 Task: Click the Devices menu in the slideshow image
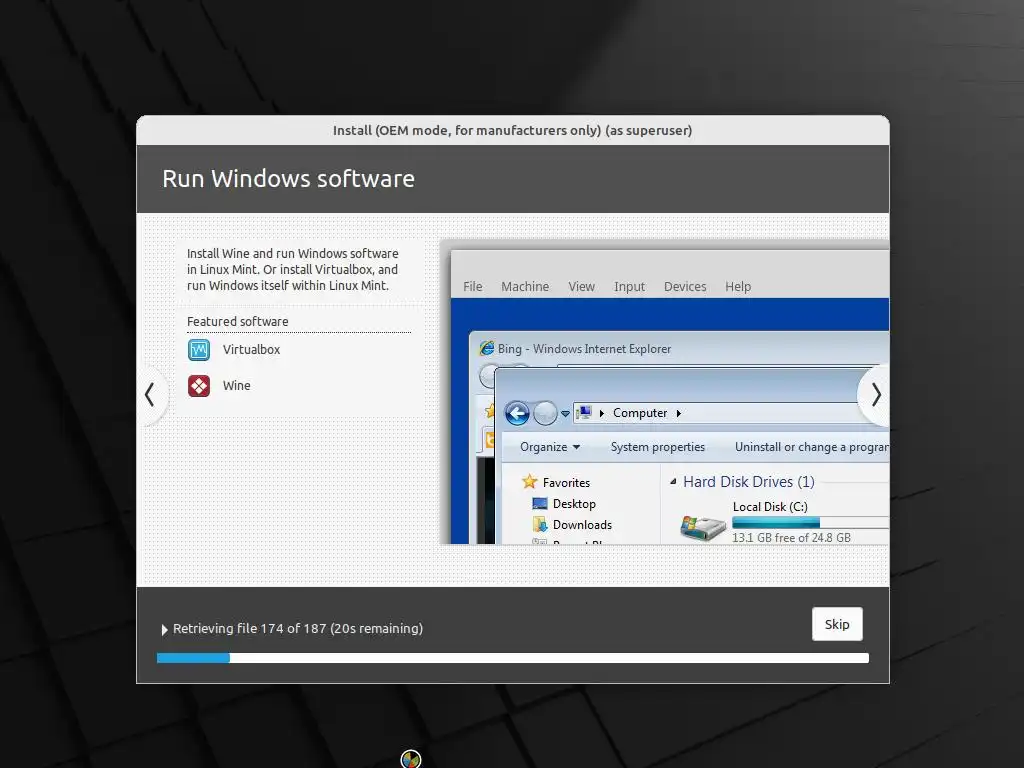coord(685,287)
